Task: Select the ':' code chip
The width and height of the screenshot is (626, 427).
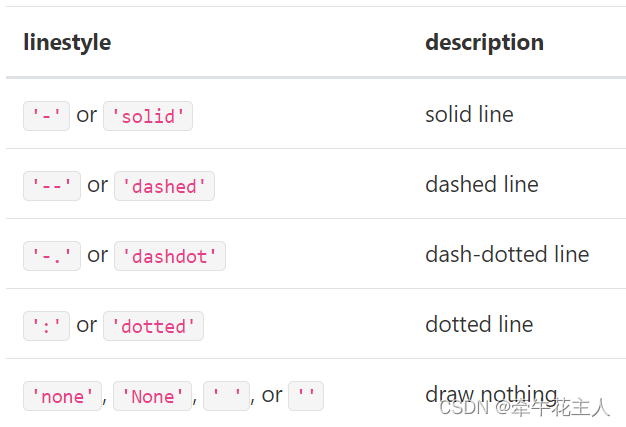Action: pyautogui.click(x=46, y=326)
